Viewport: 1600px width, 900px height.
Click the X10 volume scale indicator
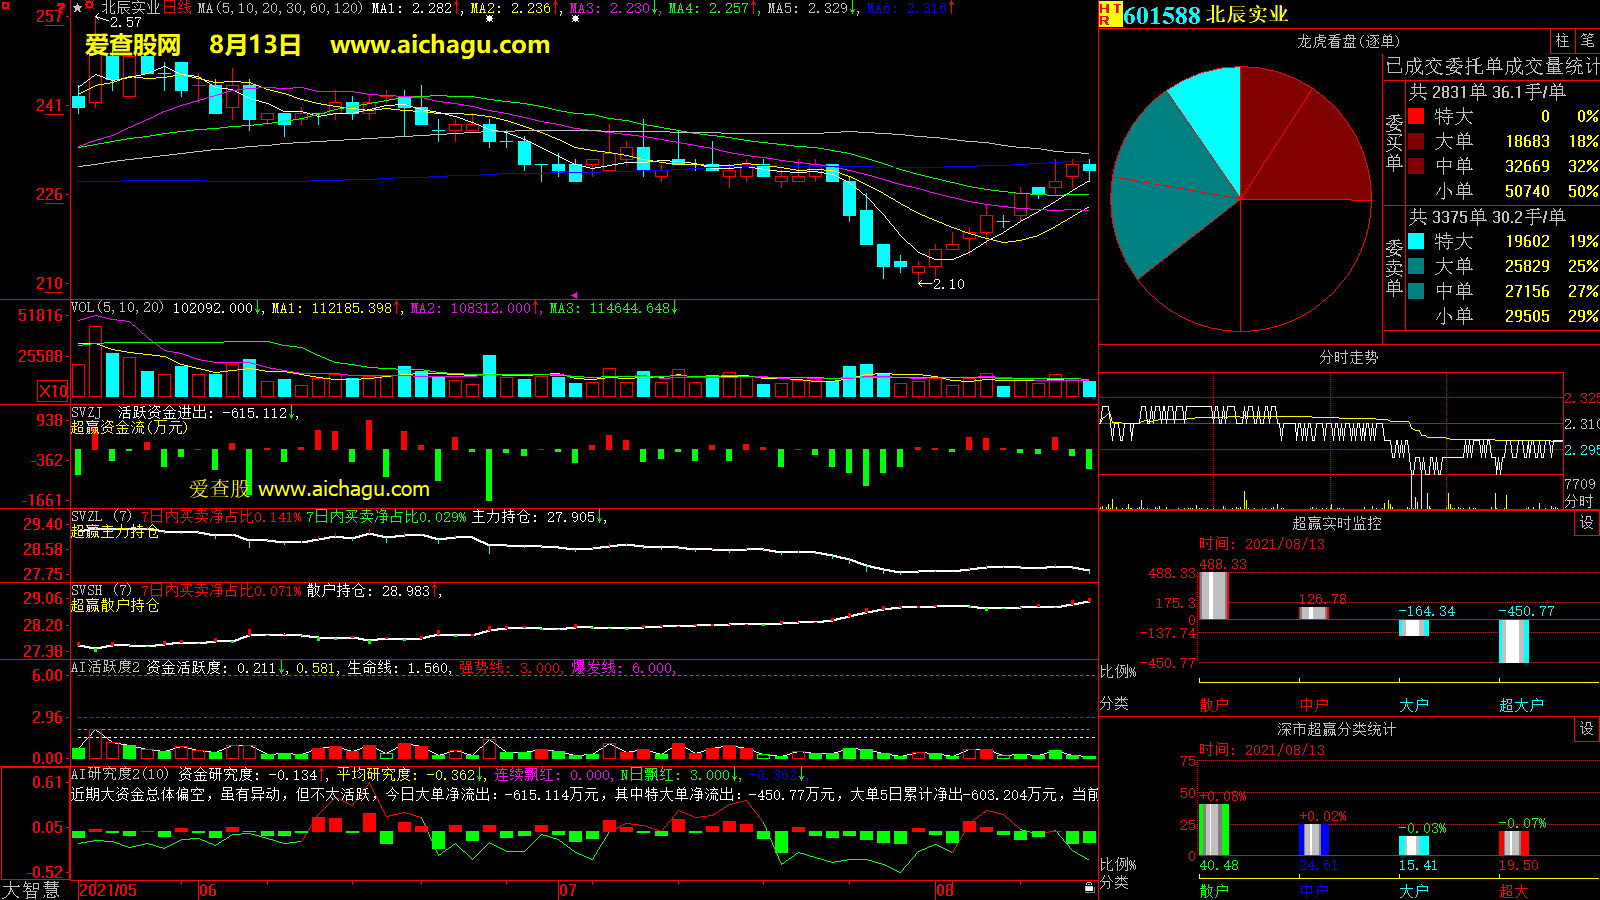coord(53,391)
